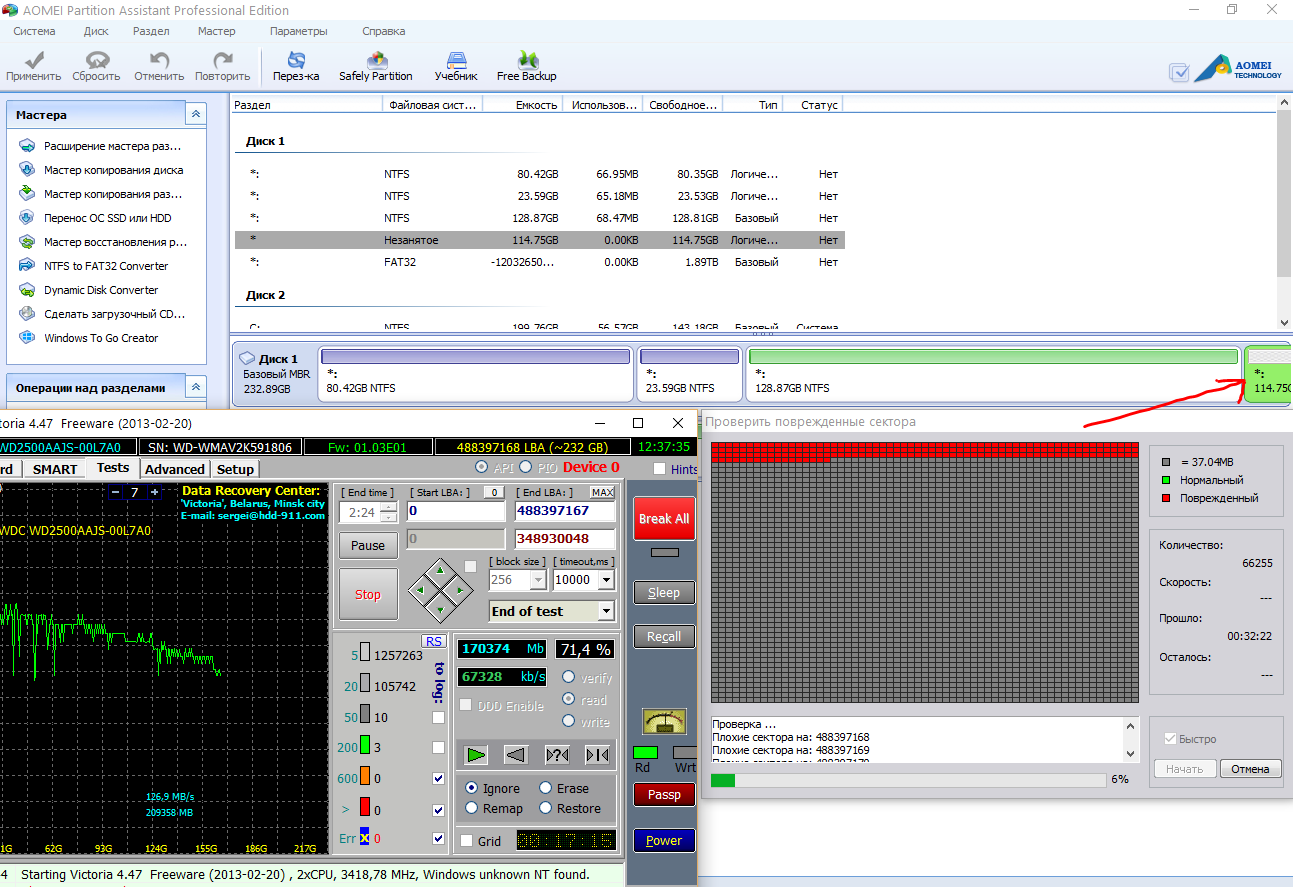Open the Учебник tutorial icon
The width and height of the screenshot is (1293, 887).
click(x=456, y=60)
